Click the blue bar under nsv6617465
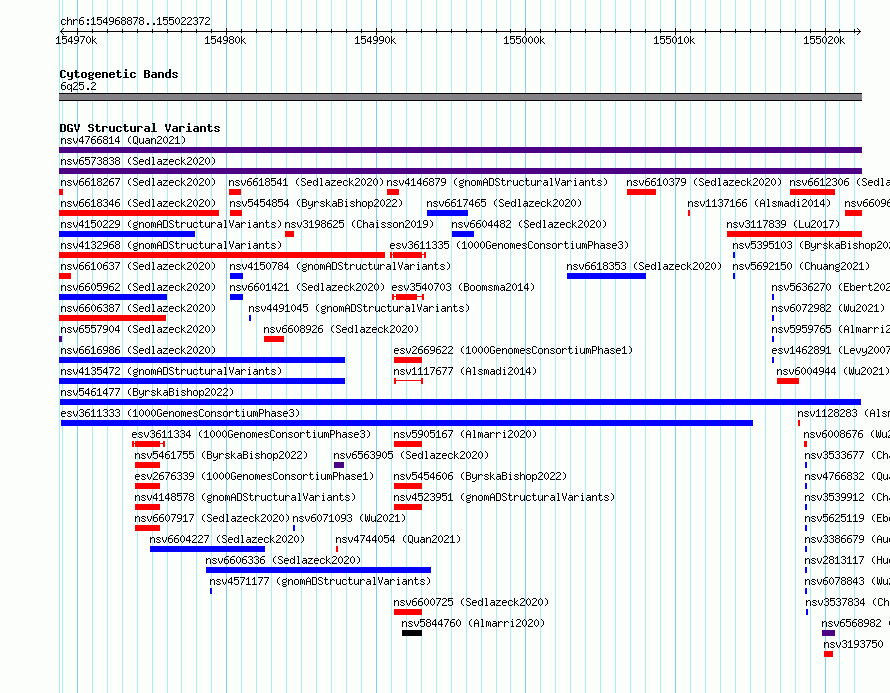The height and width of the screenshot is (693, 890). 447,213
